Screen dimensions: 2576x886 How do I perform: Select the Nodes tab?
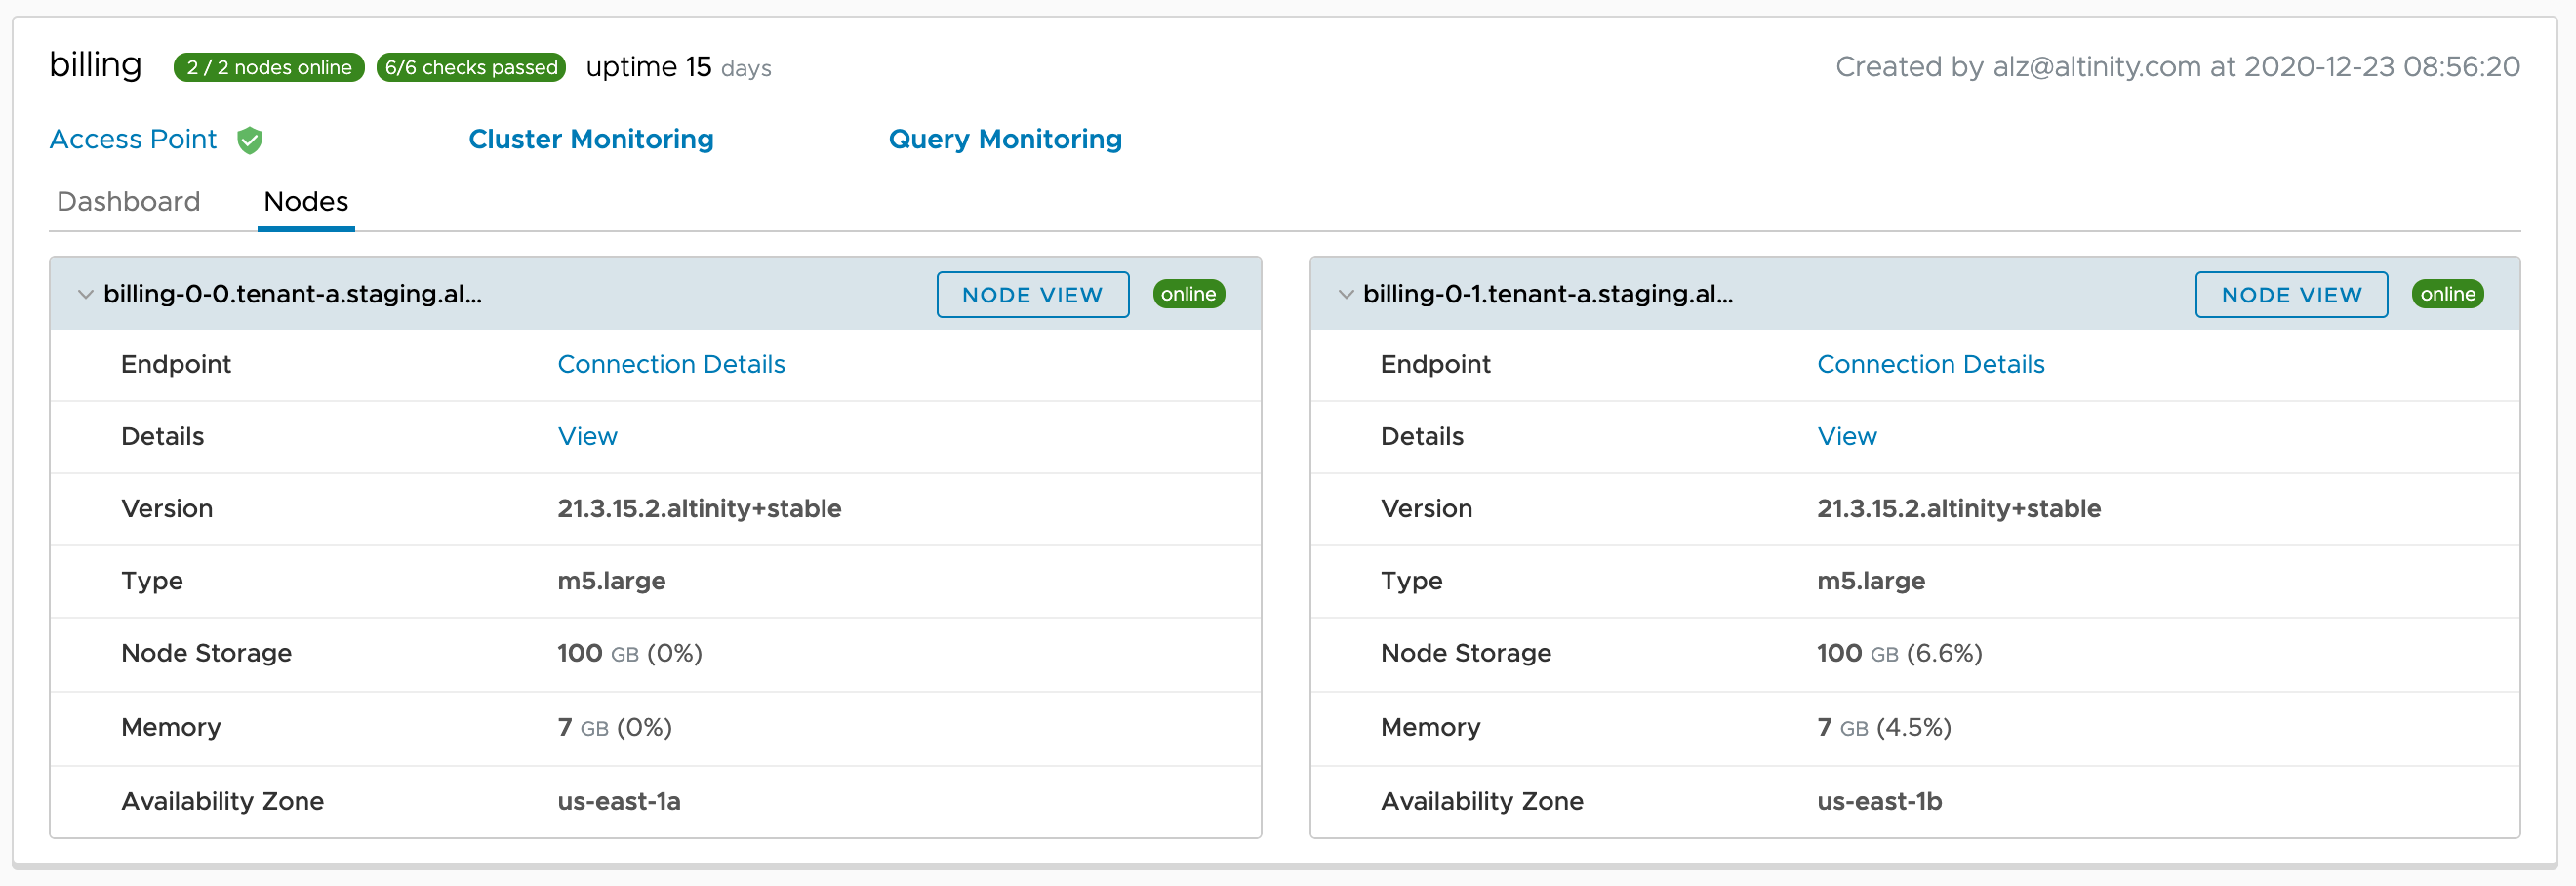pos(306,202)
